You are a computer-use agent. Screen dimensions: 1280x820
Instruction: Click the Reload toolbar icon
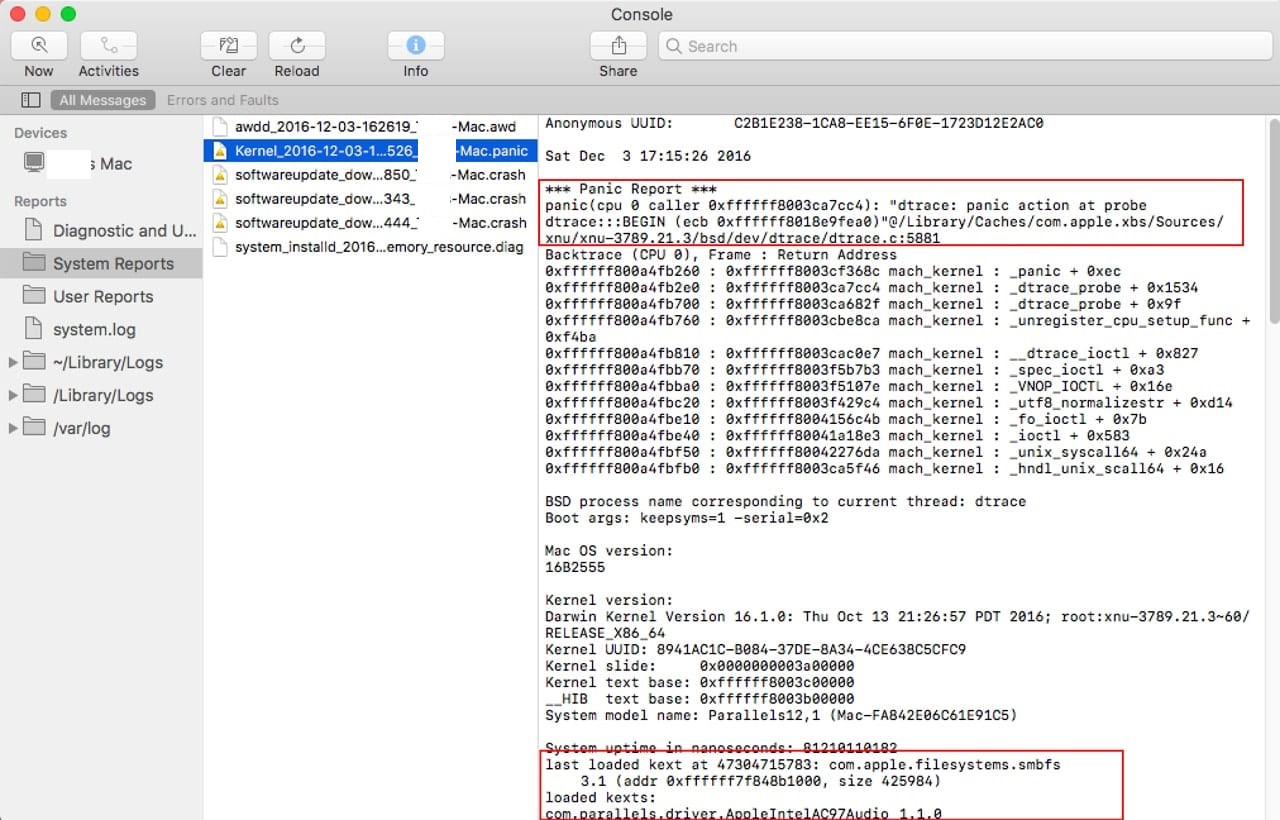point(297,46)
